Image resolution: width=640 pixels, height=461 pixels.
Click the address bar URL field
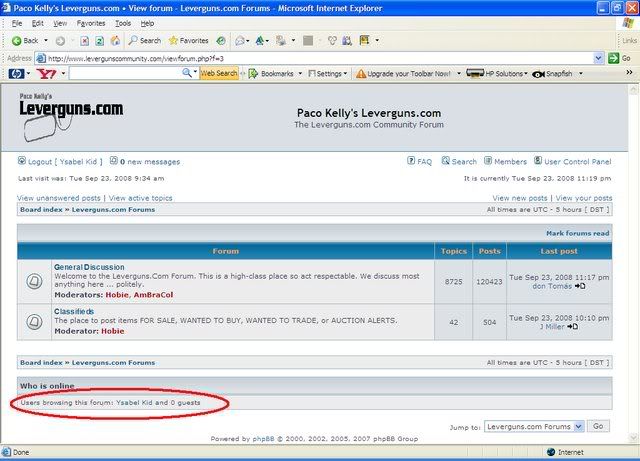click(313, 58)
